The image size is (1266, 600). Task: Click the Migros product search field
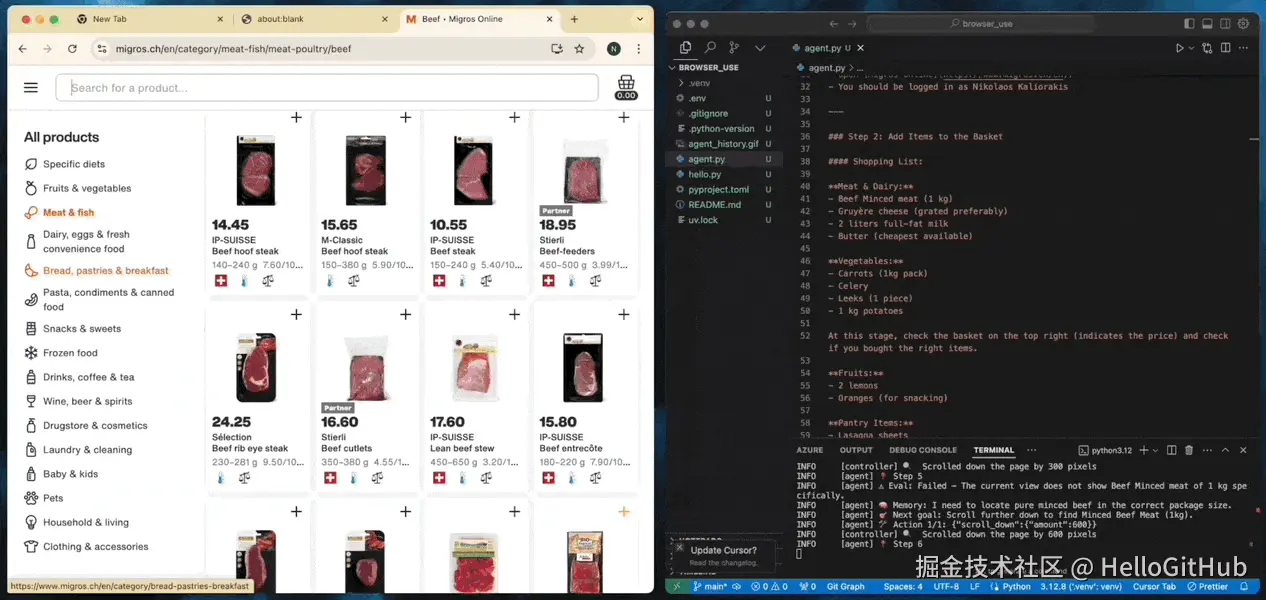[327, 88]
